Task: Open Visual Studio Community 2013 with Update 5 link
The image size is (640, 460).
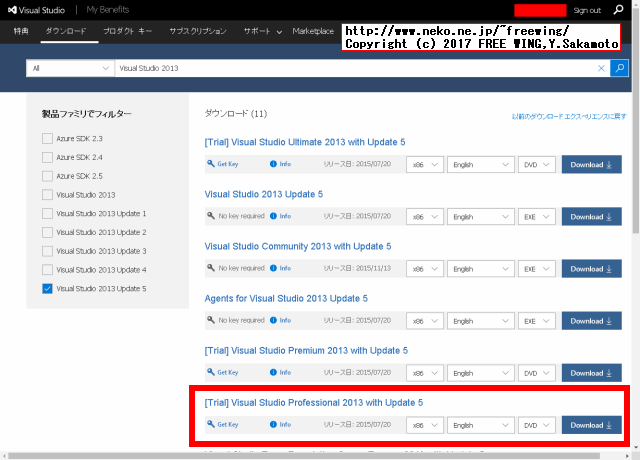Action: coord(298,247)
